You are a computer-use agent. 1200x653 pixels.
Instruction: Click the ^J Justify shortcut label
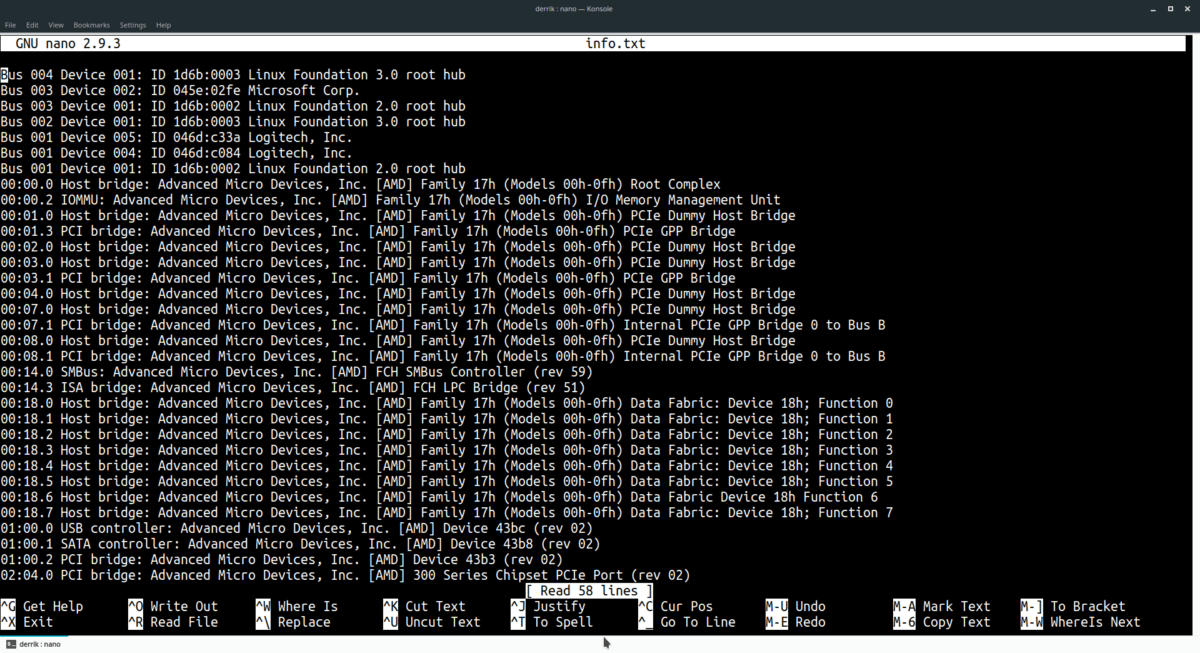click(x=548, y=606)
